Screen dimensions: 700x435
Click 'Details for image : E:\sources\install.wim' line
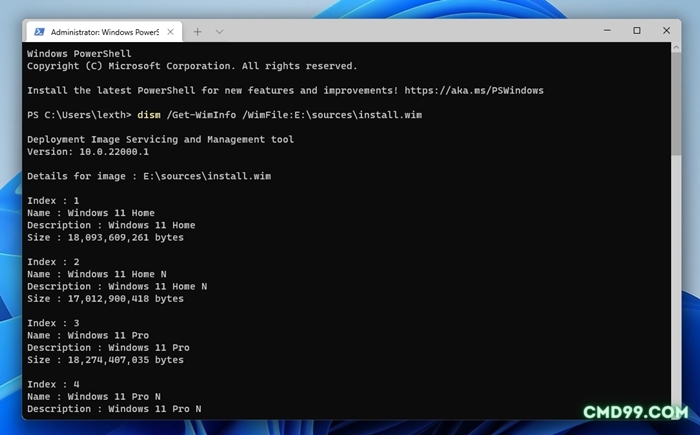coord(149,176)
